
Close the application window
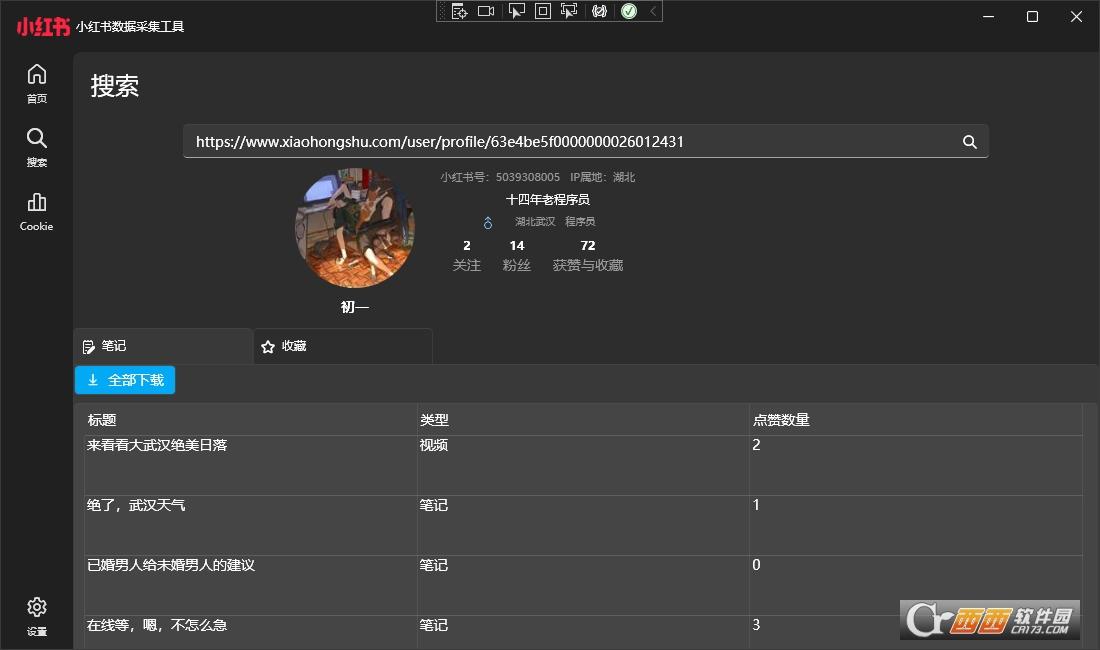[1076, 16]
